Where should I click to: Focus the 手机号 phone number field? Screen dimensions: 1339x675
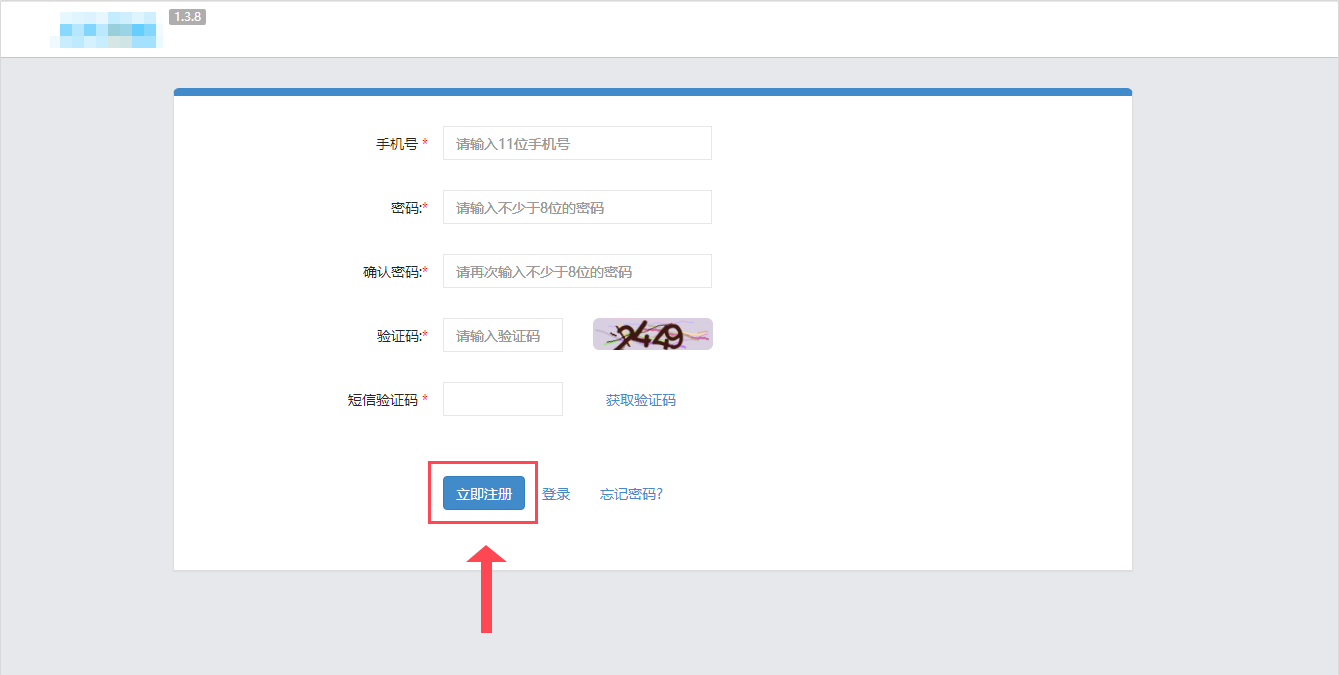point(577,143)
